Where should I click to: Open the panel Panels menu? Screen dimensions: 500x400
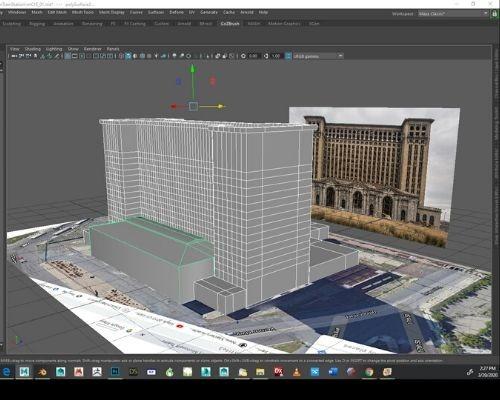(x=113, y=49)
